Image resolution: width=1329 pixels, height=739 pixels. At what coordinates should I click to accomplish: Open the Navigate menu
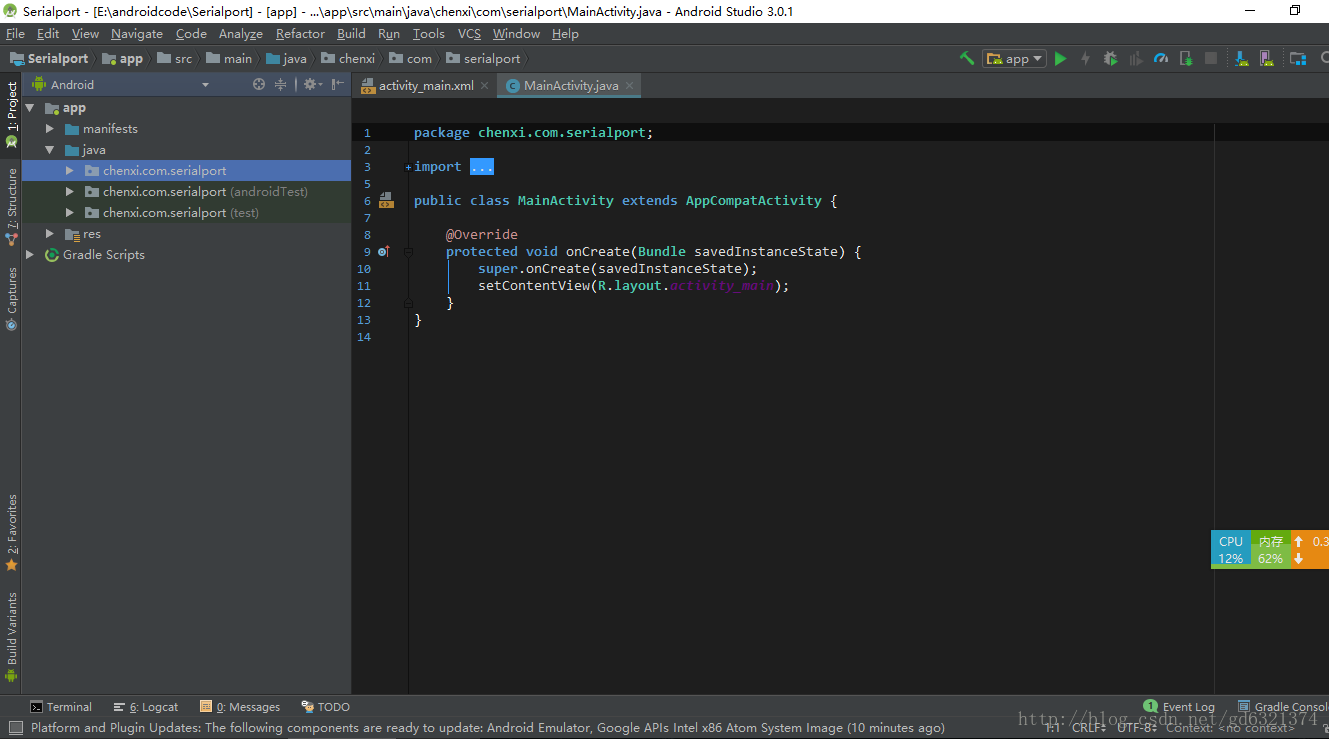click(136, 33)
